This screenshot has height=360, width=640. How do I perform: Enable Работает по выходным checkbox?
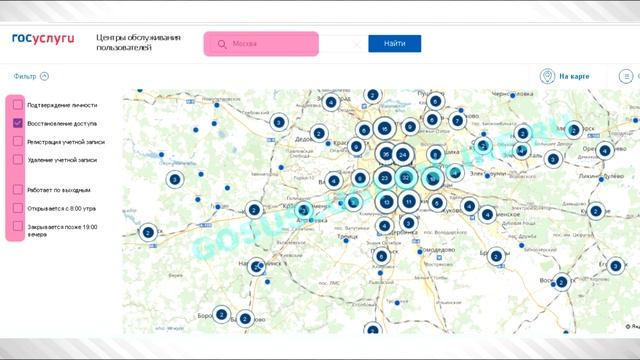18,189
